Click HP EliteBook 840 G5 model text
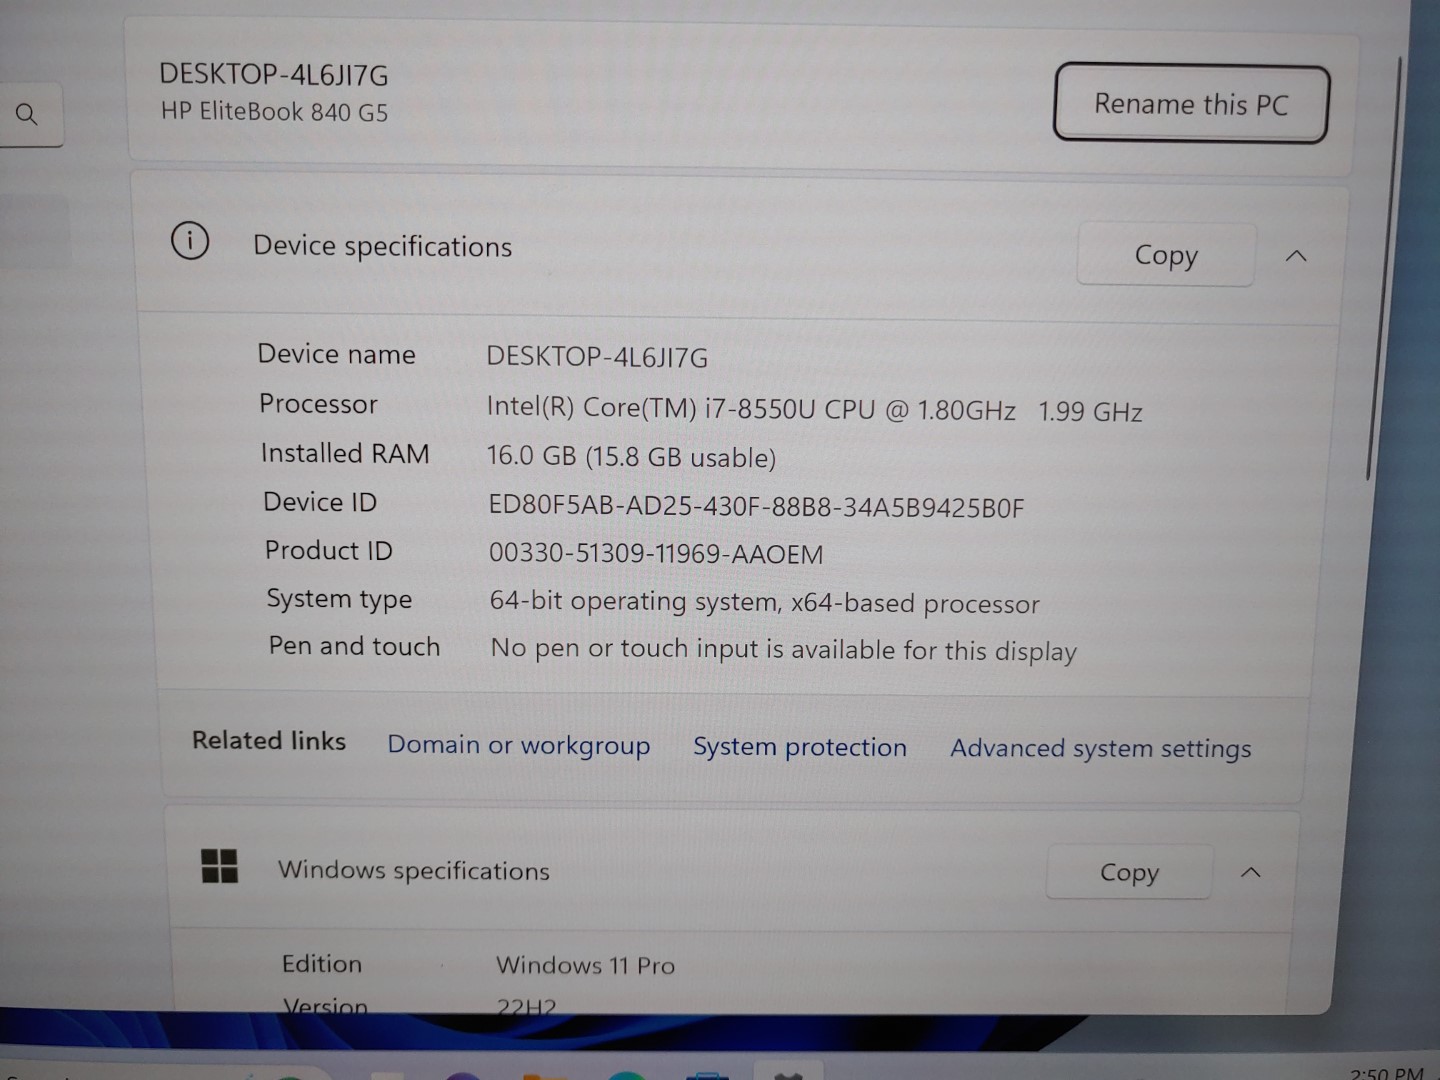The height and width of the screenshot is (1080, 1440). coord(274,111)
